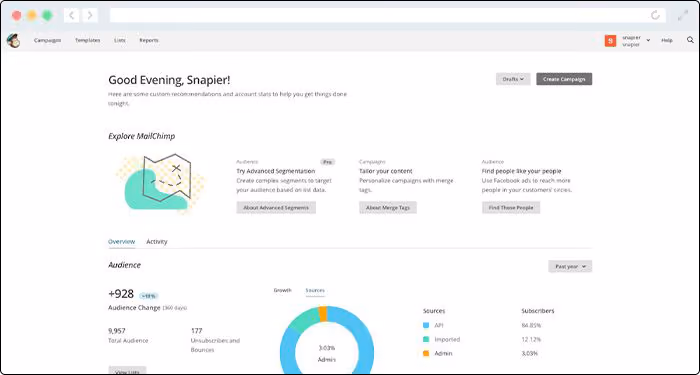Viewport: 700px width, 375px height.
Task: Open the Lists menu
Action: pyautogui.click(x=120, y=40)
